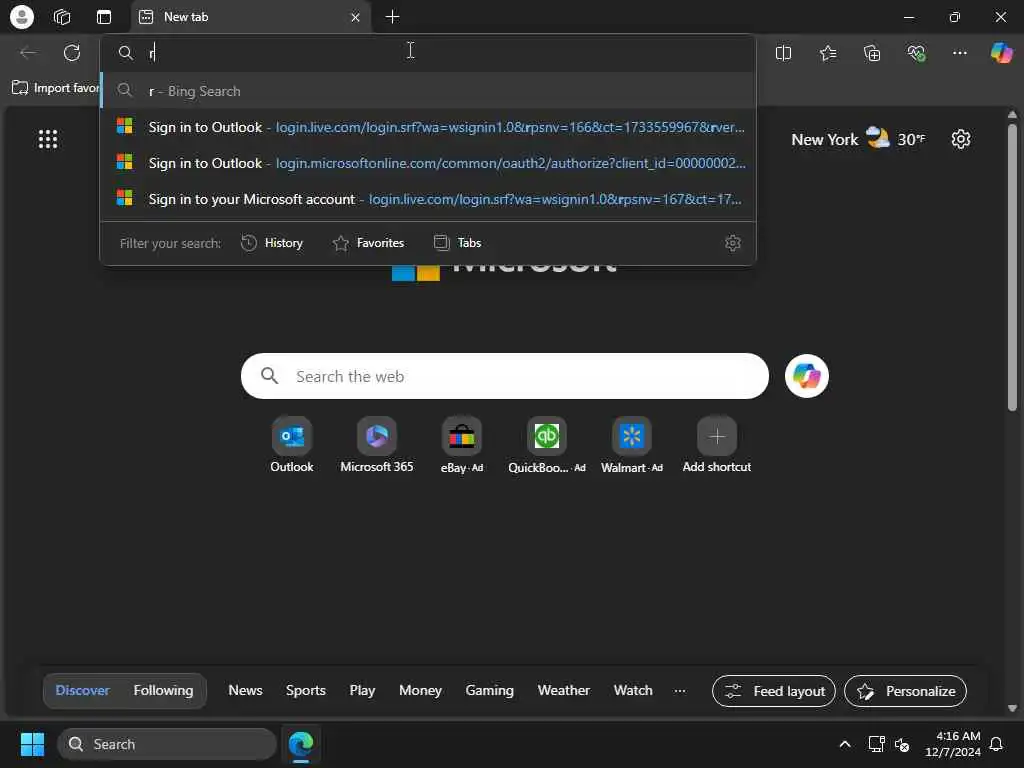Open the News feed category

(245, 690)
